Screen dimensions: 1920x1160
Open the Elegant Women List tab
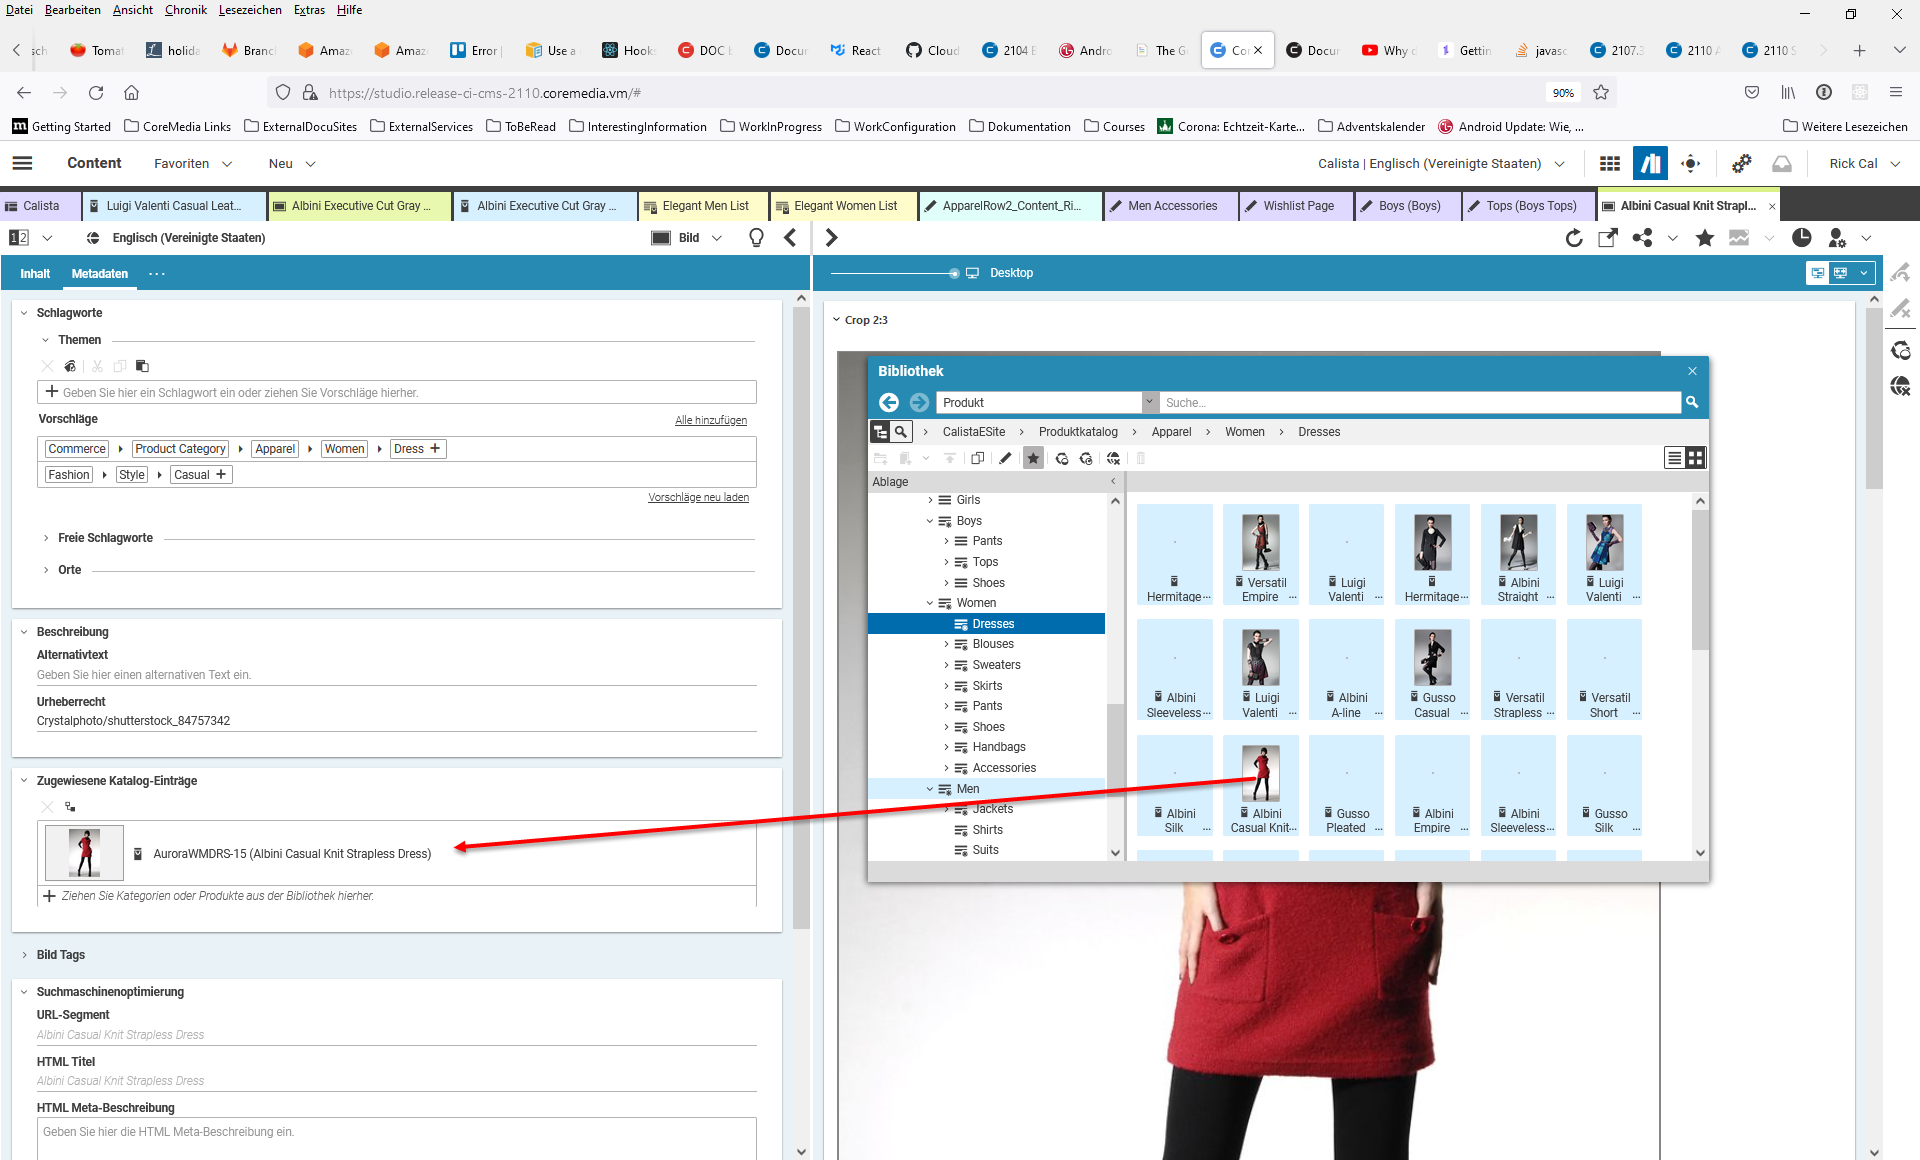point(845,206)
